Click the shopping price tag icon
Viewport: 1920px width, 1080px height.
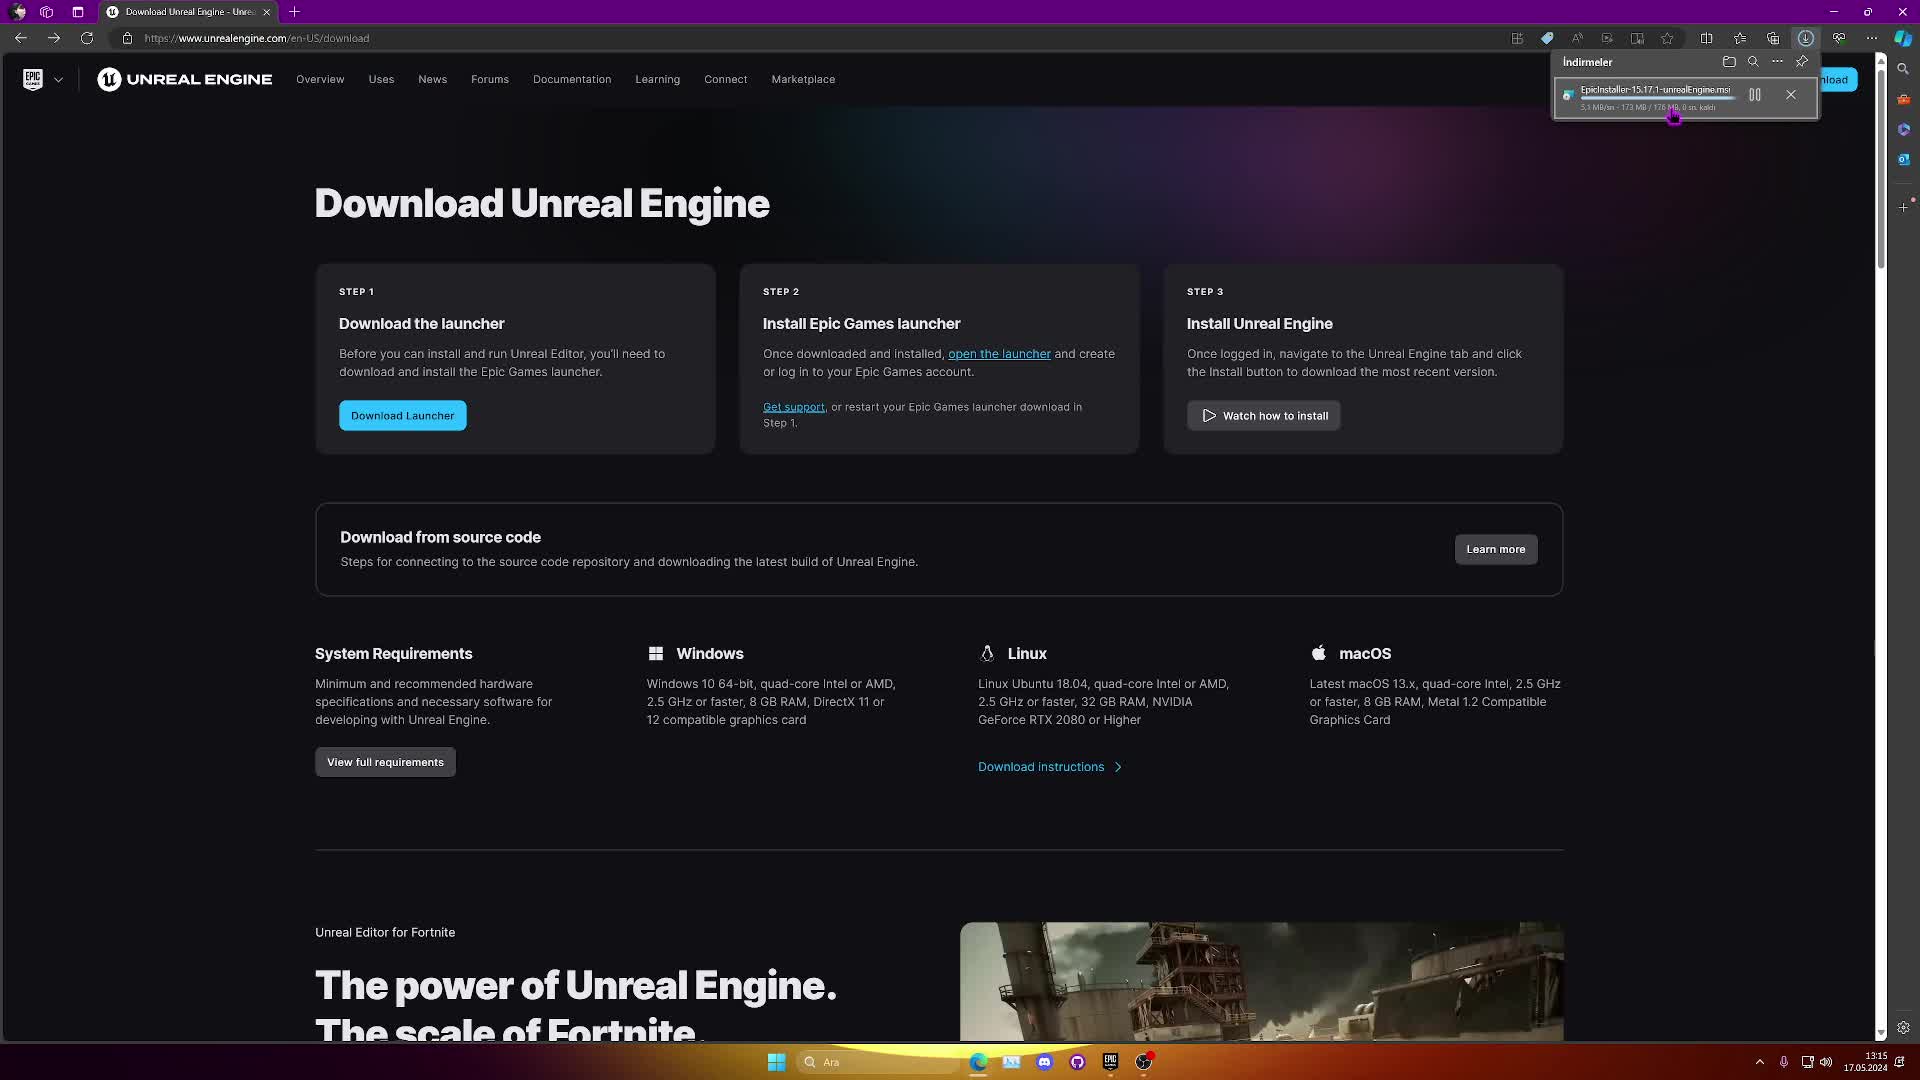pyautogui.click(x=1547, y=38)
